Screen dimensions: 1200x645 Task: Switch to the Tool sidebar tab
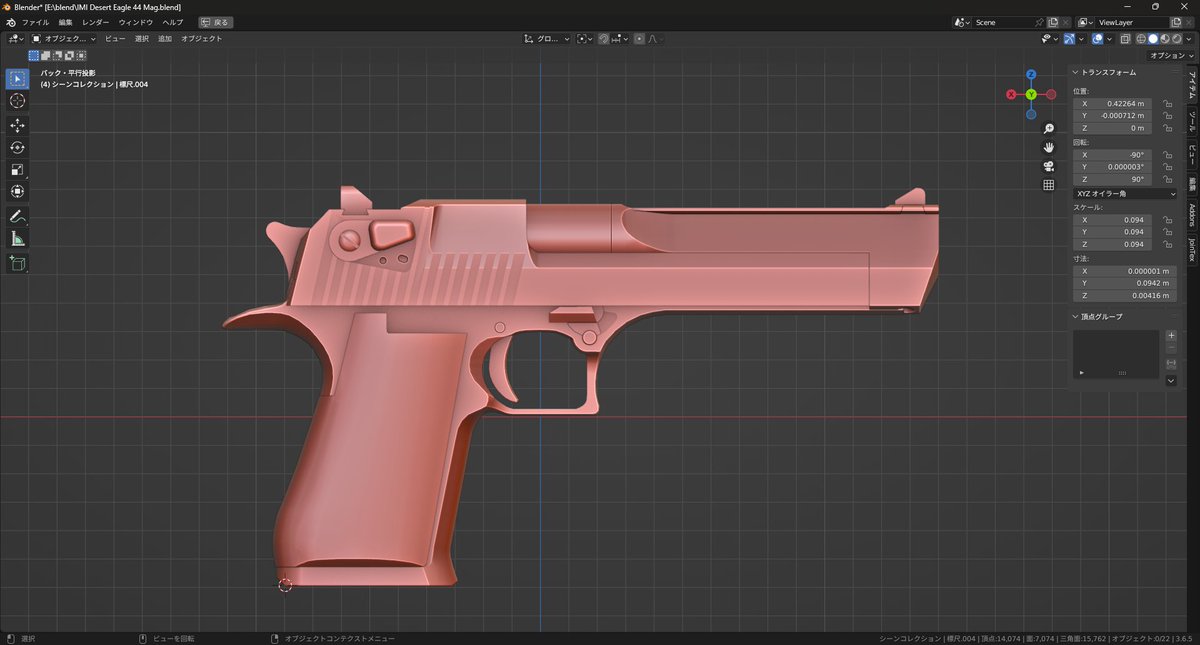pos(1192,122)
